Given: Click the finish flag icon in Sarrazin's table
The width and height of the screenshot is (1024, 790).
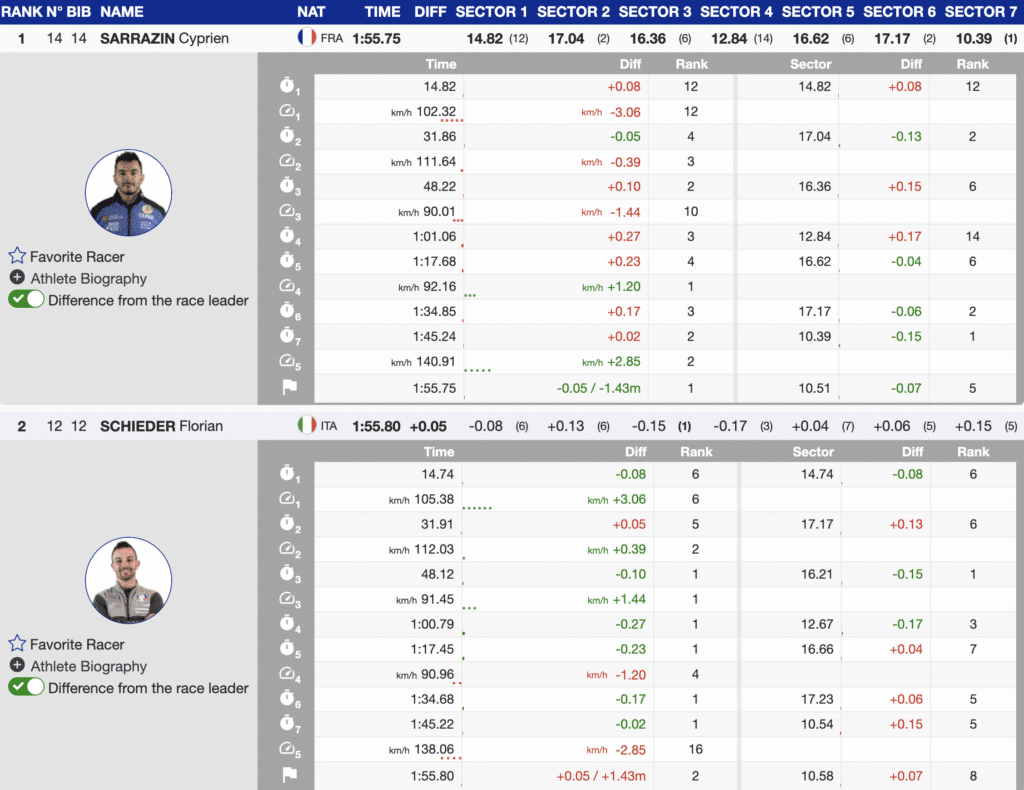Looking at the screenshot, I should (x=288, y=387).
